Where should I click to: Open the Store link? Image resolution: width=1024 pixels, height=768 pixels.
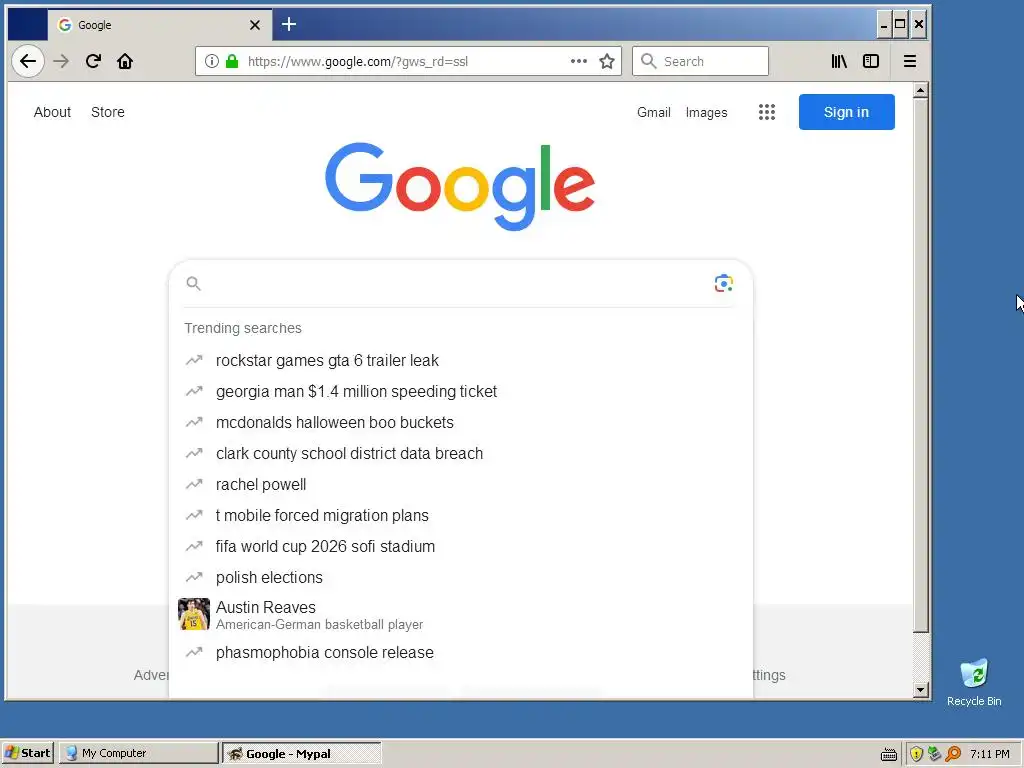click(108, 112)
